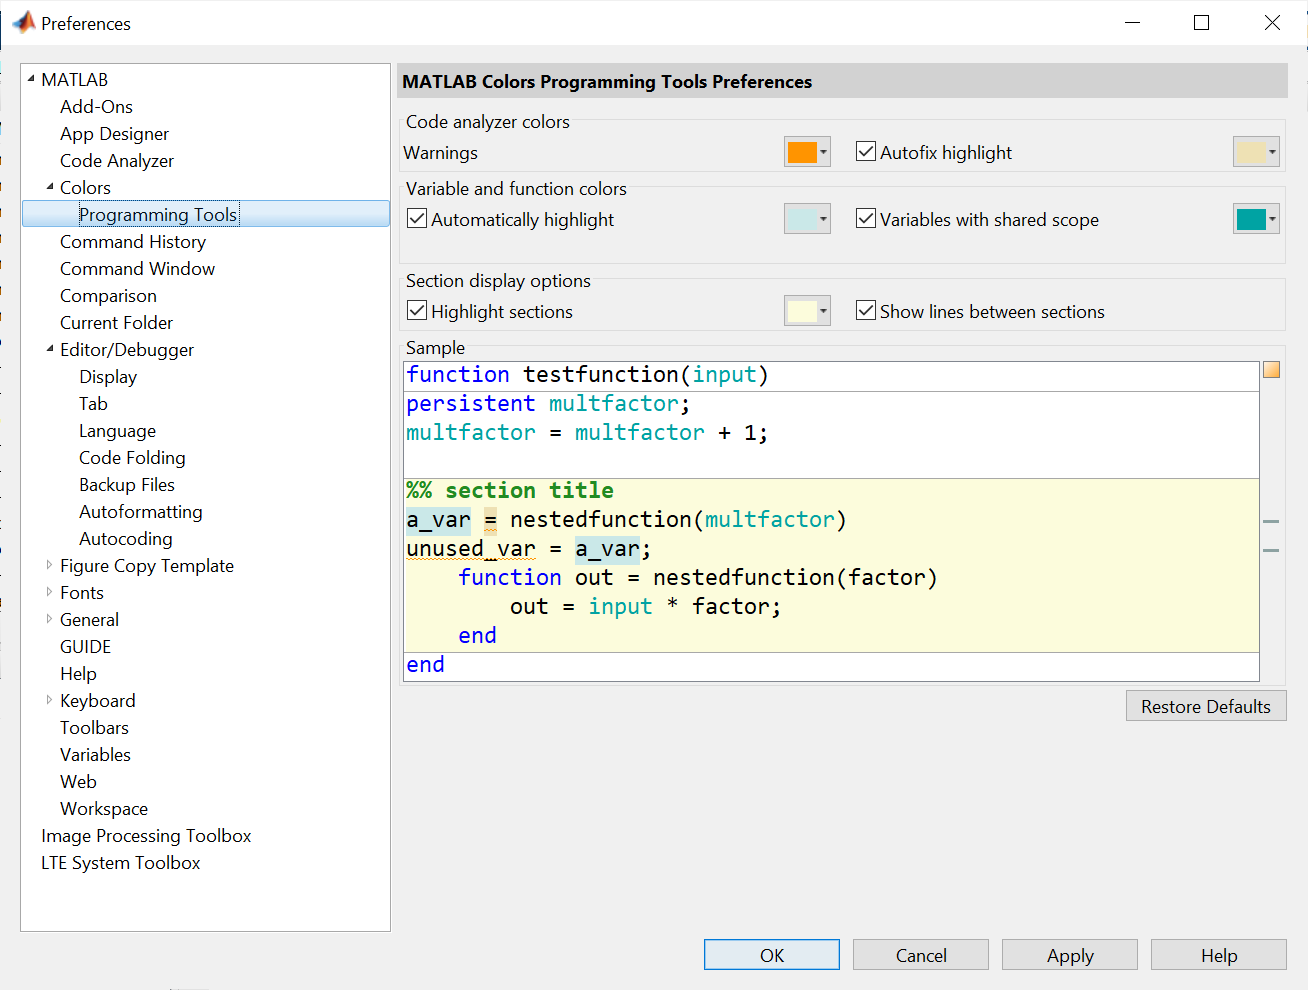The width and height of the screenshot is (1308, 990).
Task: Select GUIDE preferences item
Action: point(85,646)
